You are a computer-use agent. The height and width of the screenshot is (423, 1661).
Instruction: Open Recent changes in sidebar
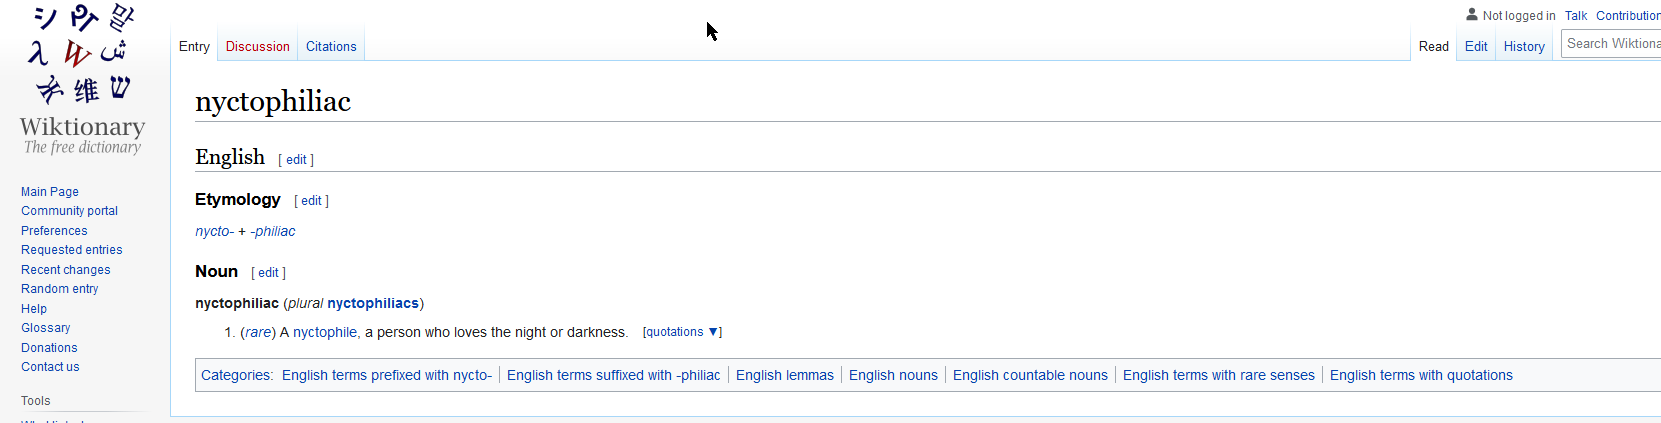pyautogui.click(x=66, y=270)
